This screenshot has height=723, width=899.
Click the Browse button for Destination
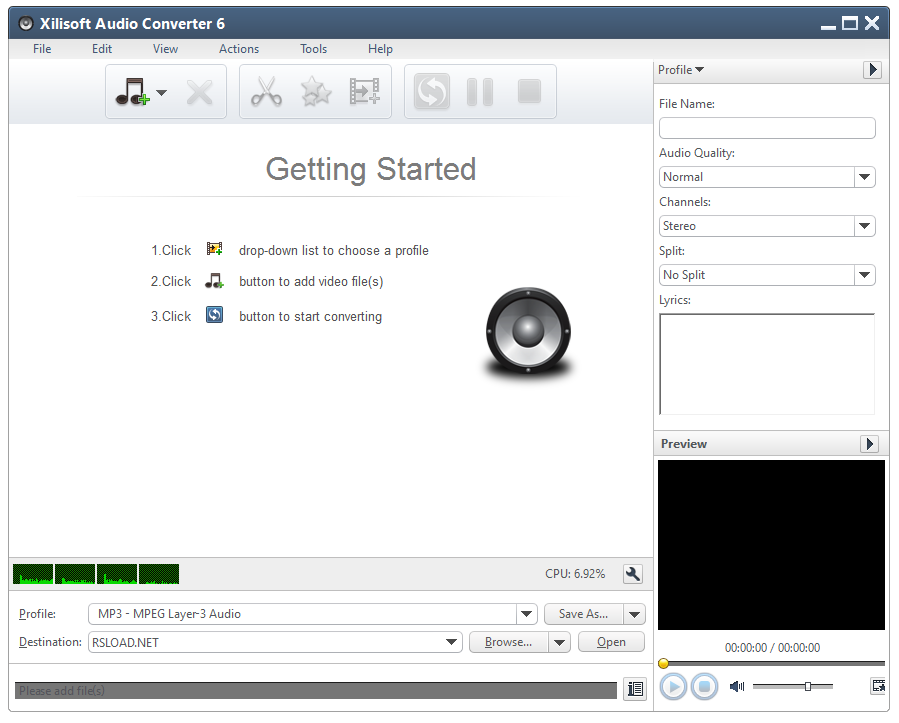[x=506, y=642]
